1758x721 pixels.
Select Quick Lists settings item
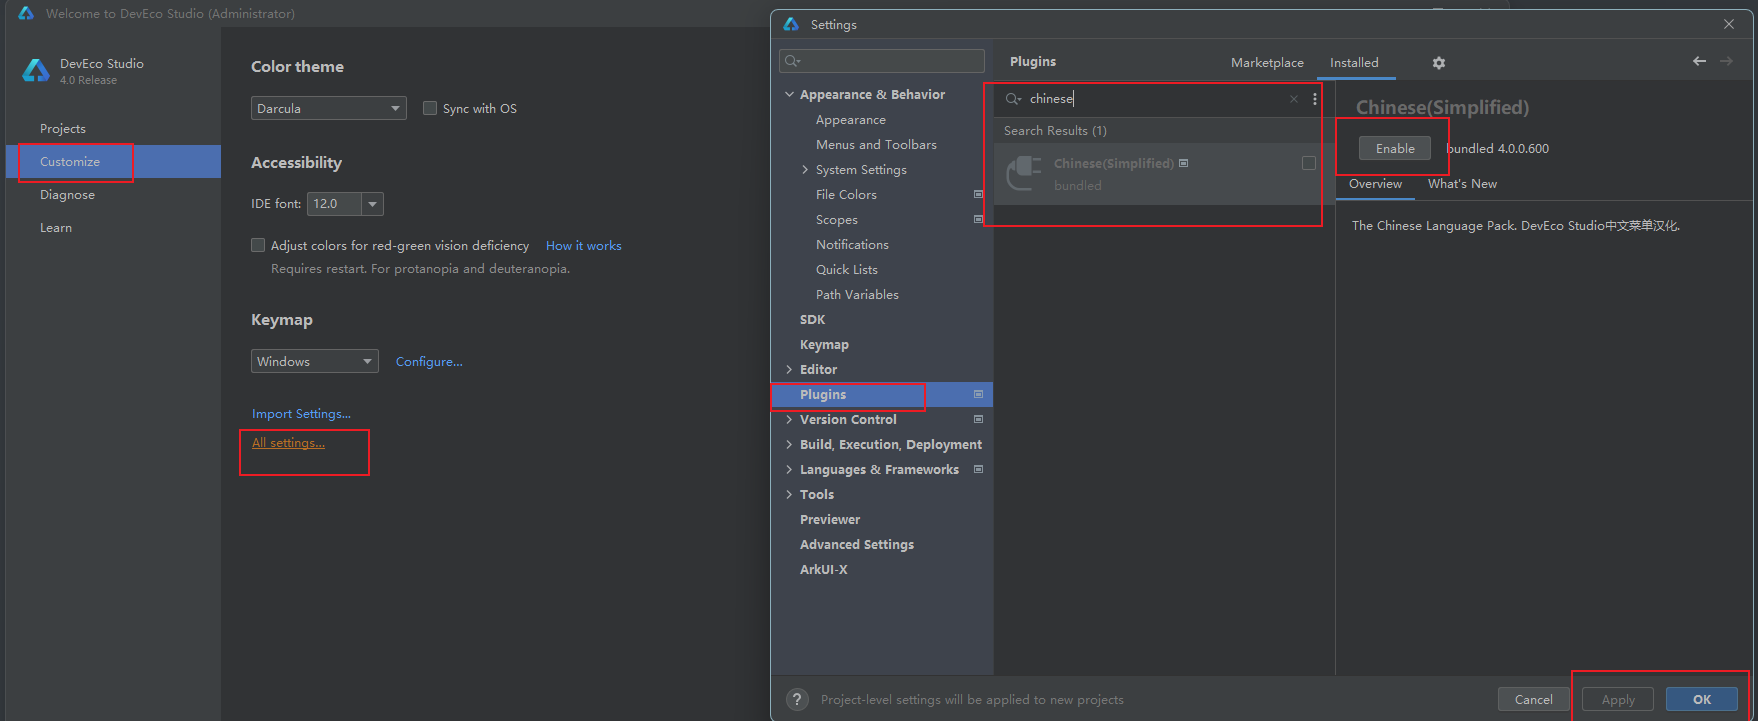click(847, 269)
